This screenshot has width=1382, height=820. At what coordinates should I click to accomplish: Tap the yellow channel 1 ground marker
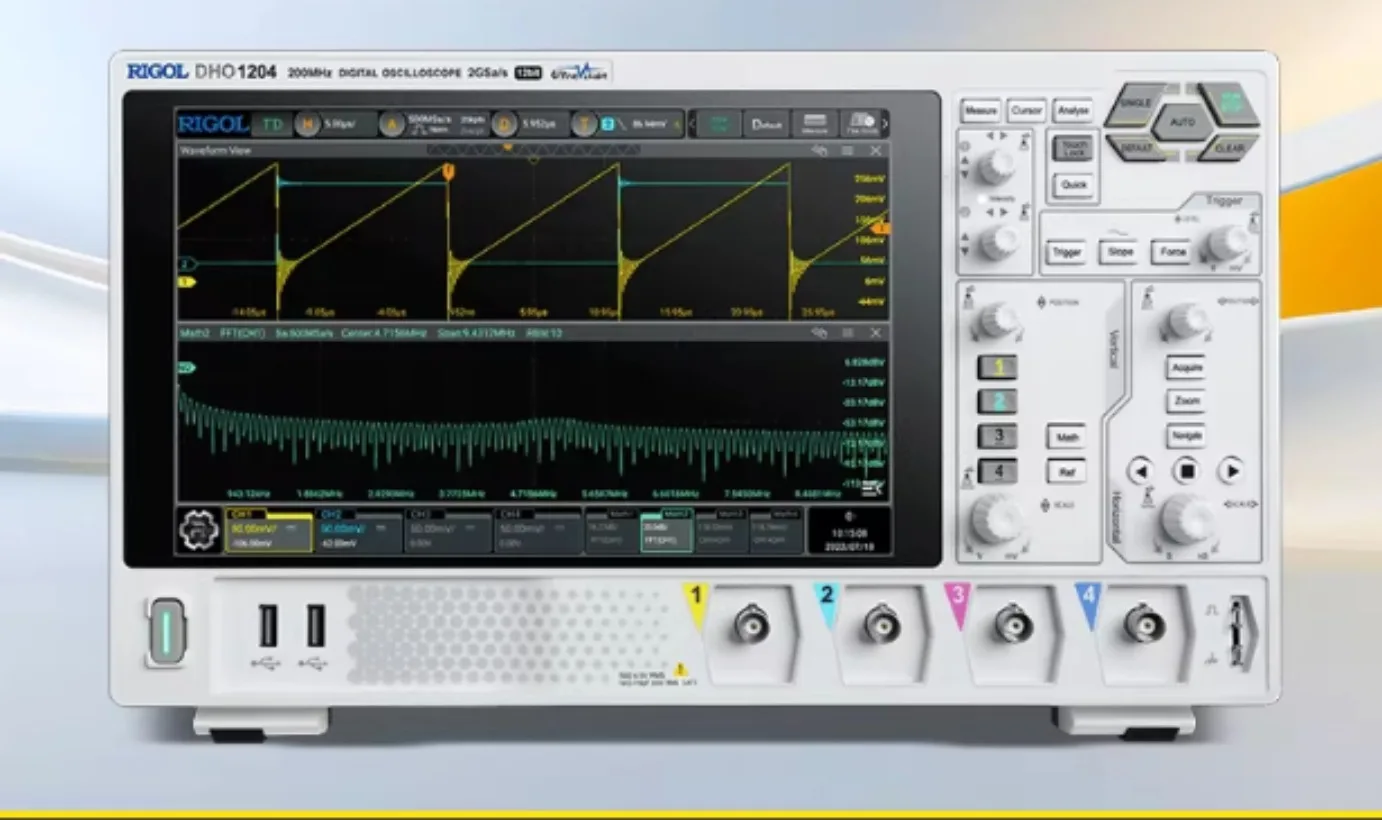(185, 282)
